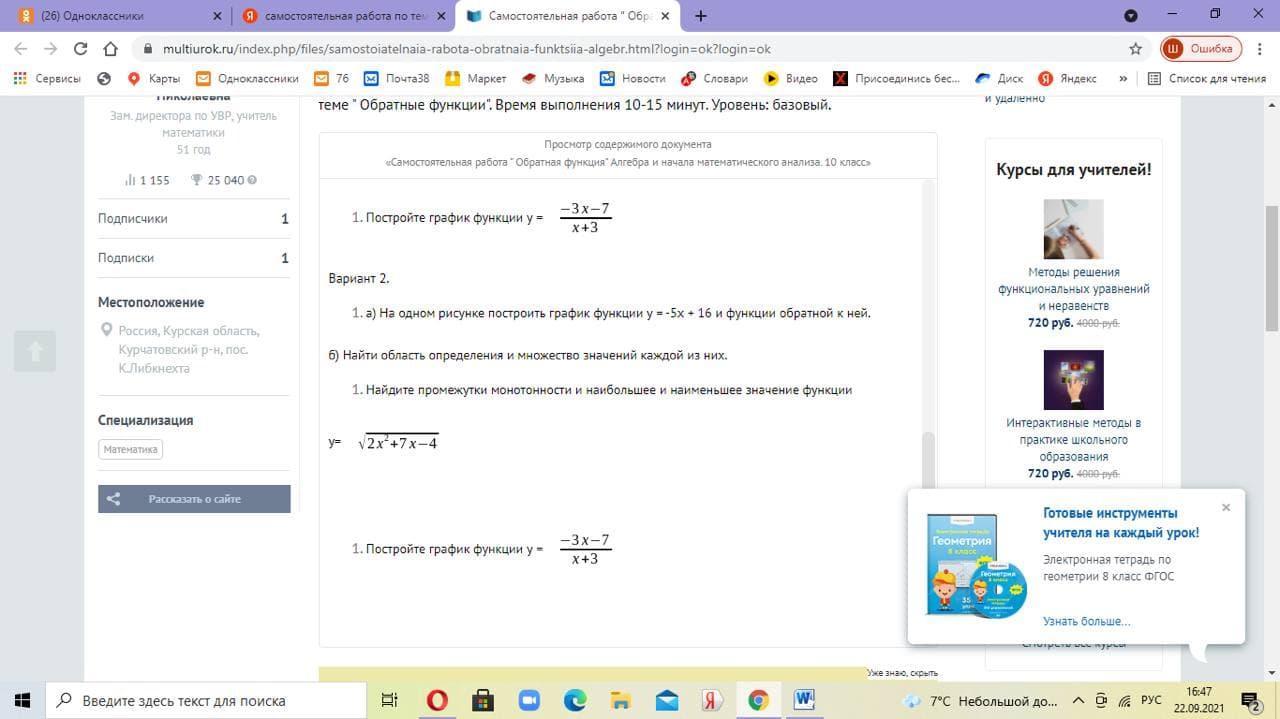
Task: Click the home icon in browser toolbar
Action: [x=112, y=48]
